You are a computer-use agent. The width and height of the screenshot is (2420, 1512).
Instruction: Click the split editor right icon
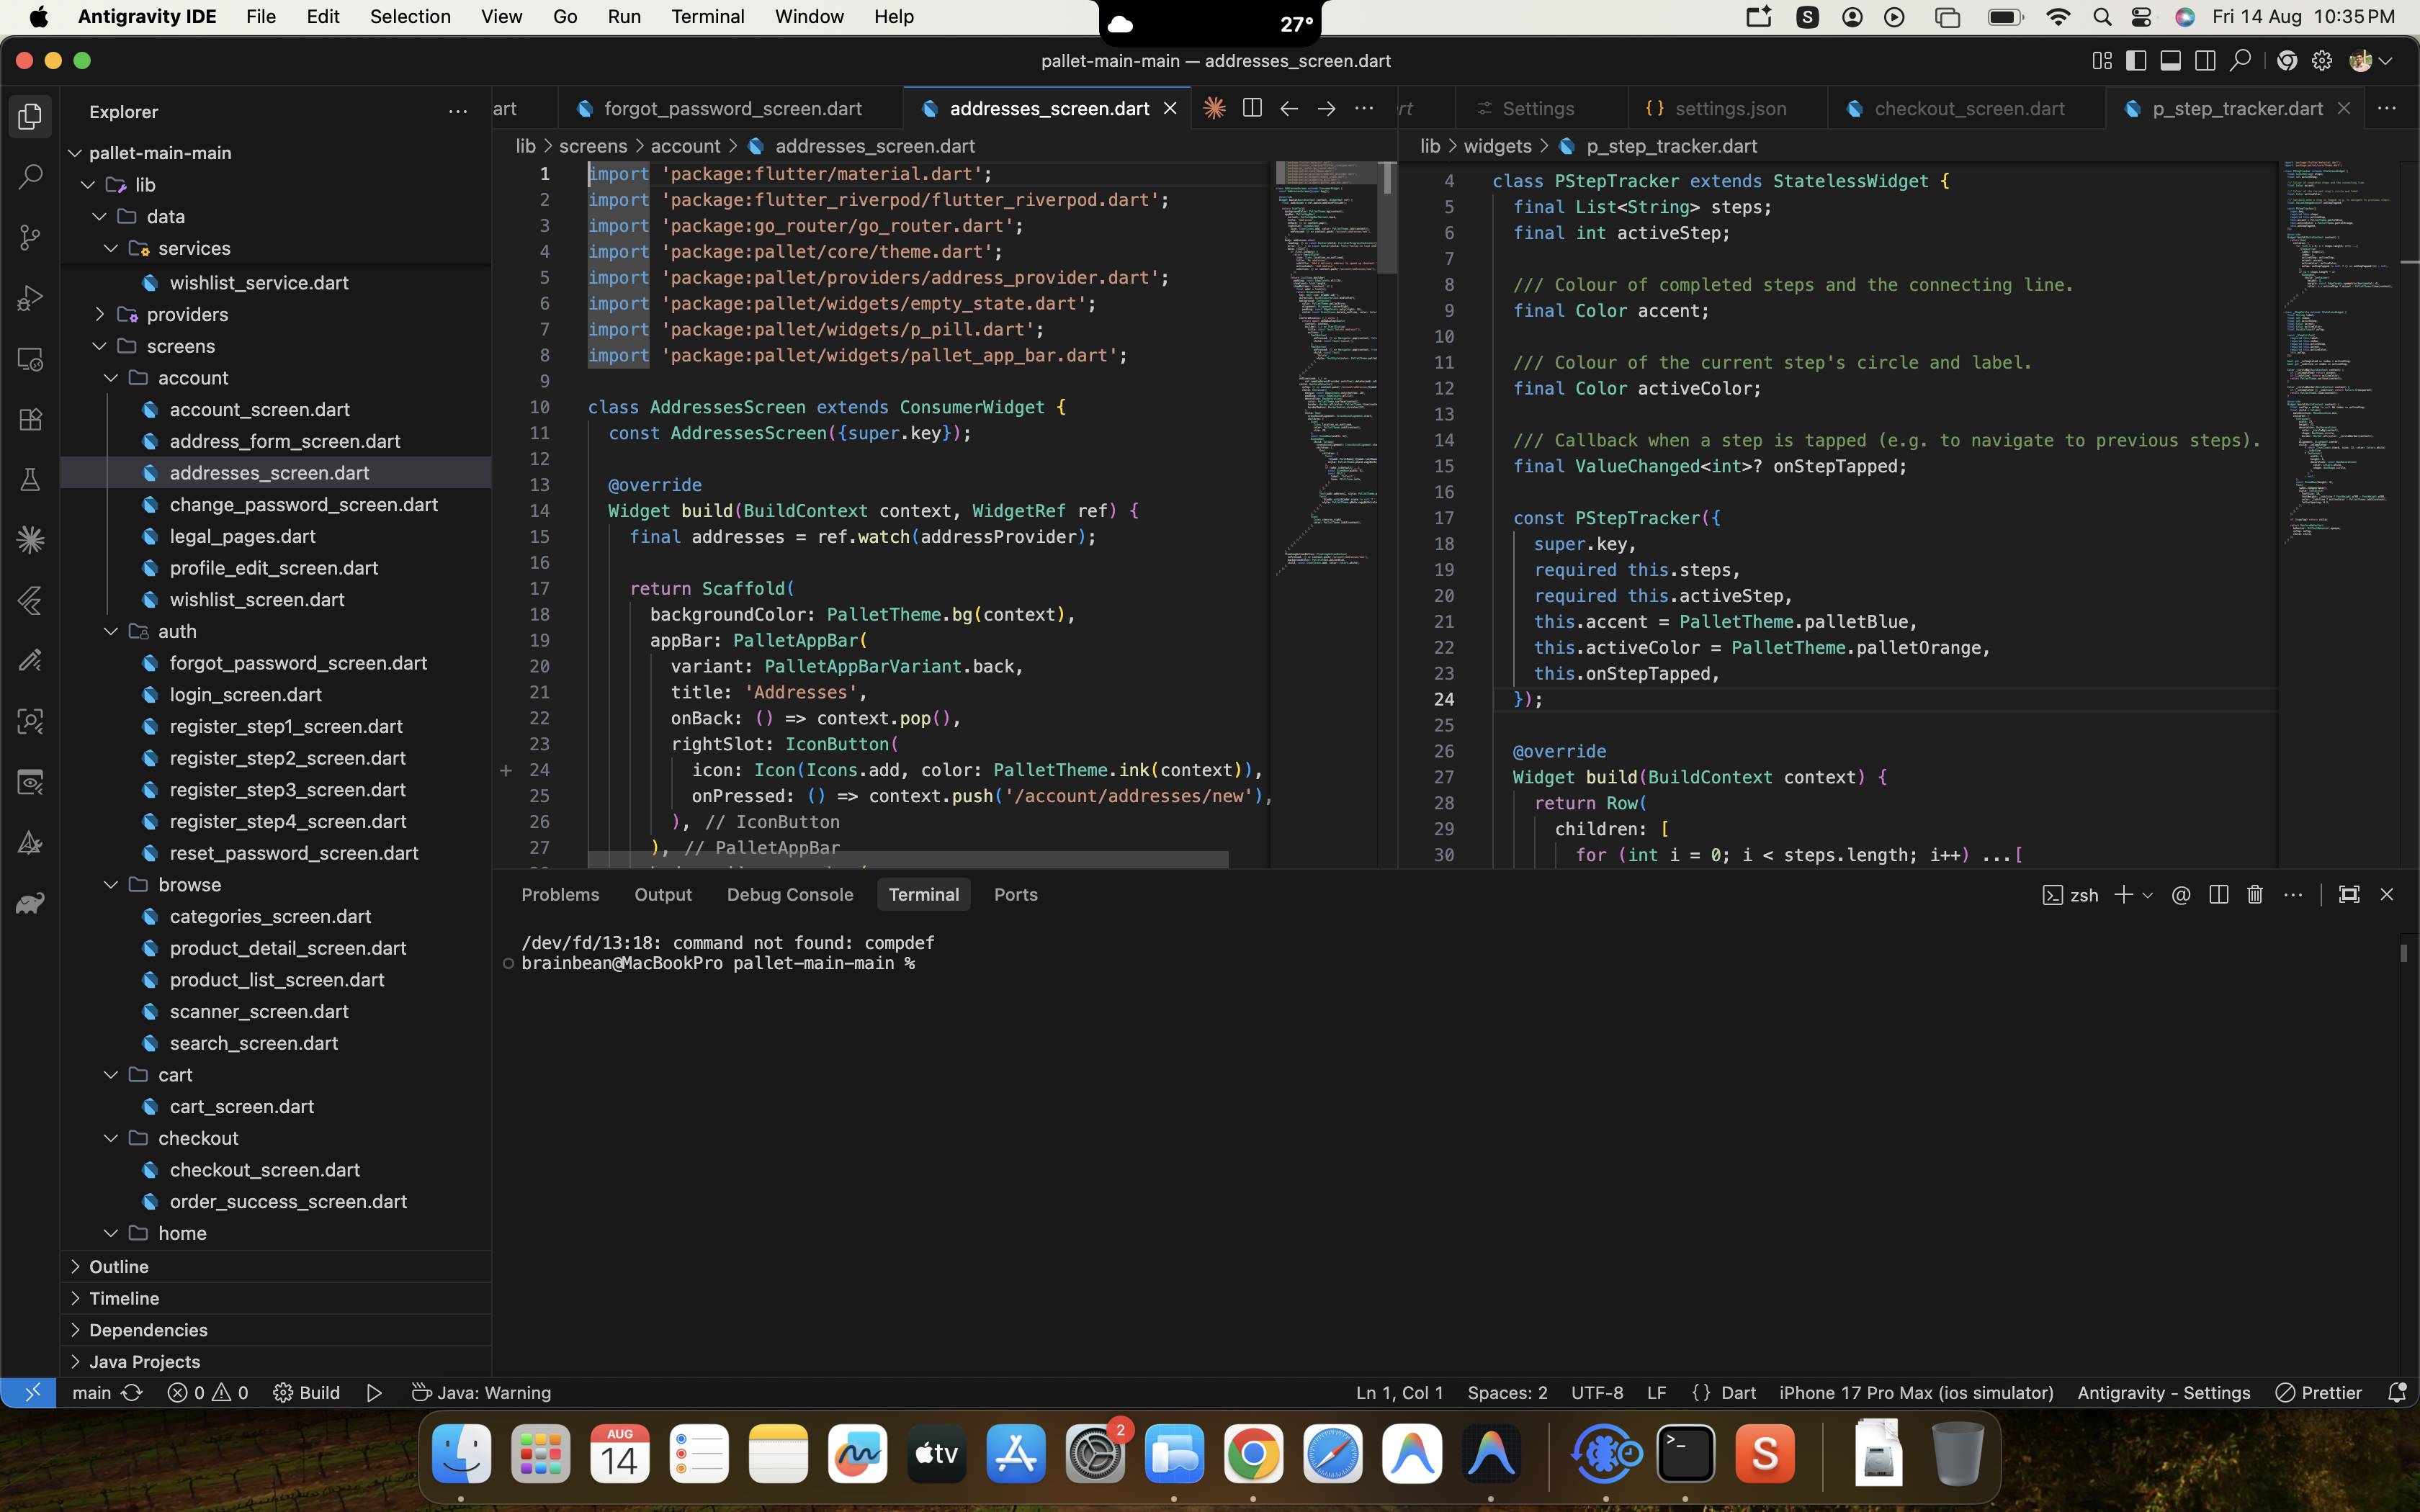click(1251, 108)
